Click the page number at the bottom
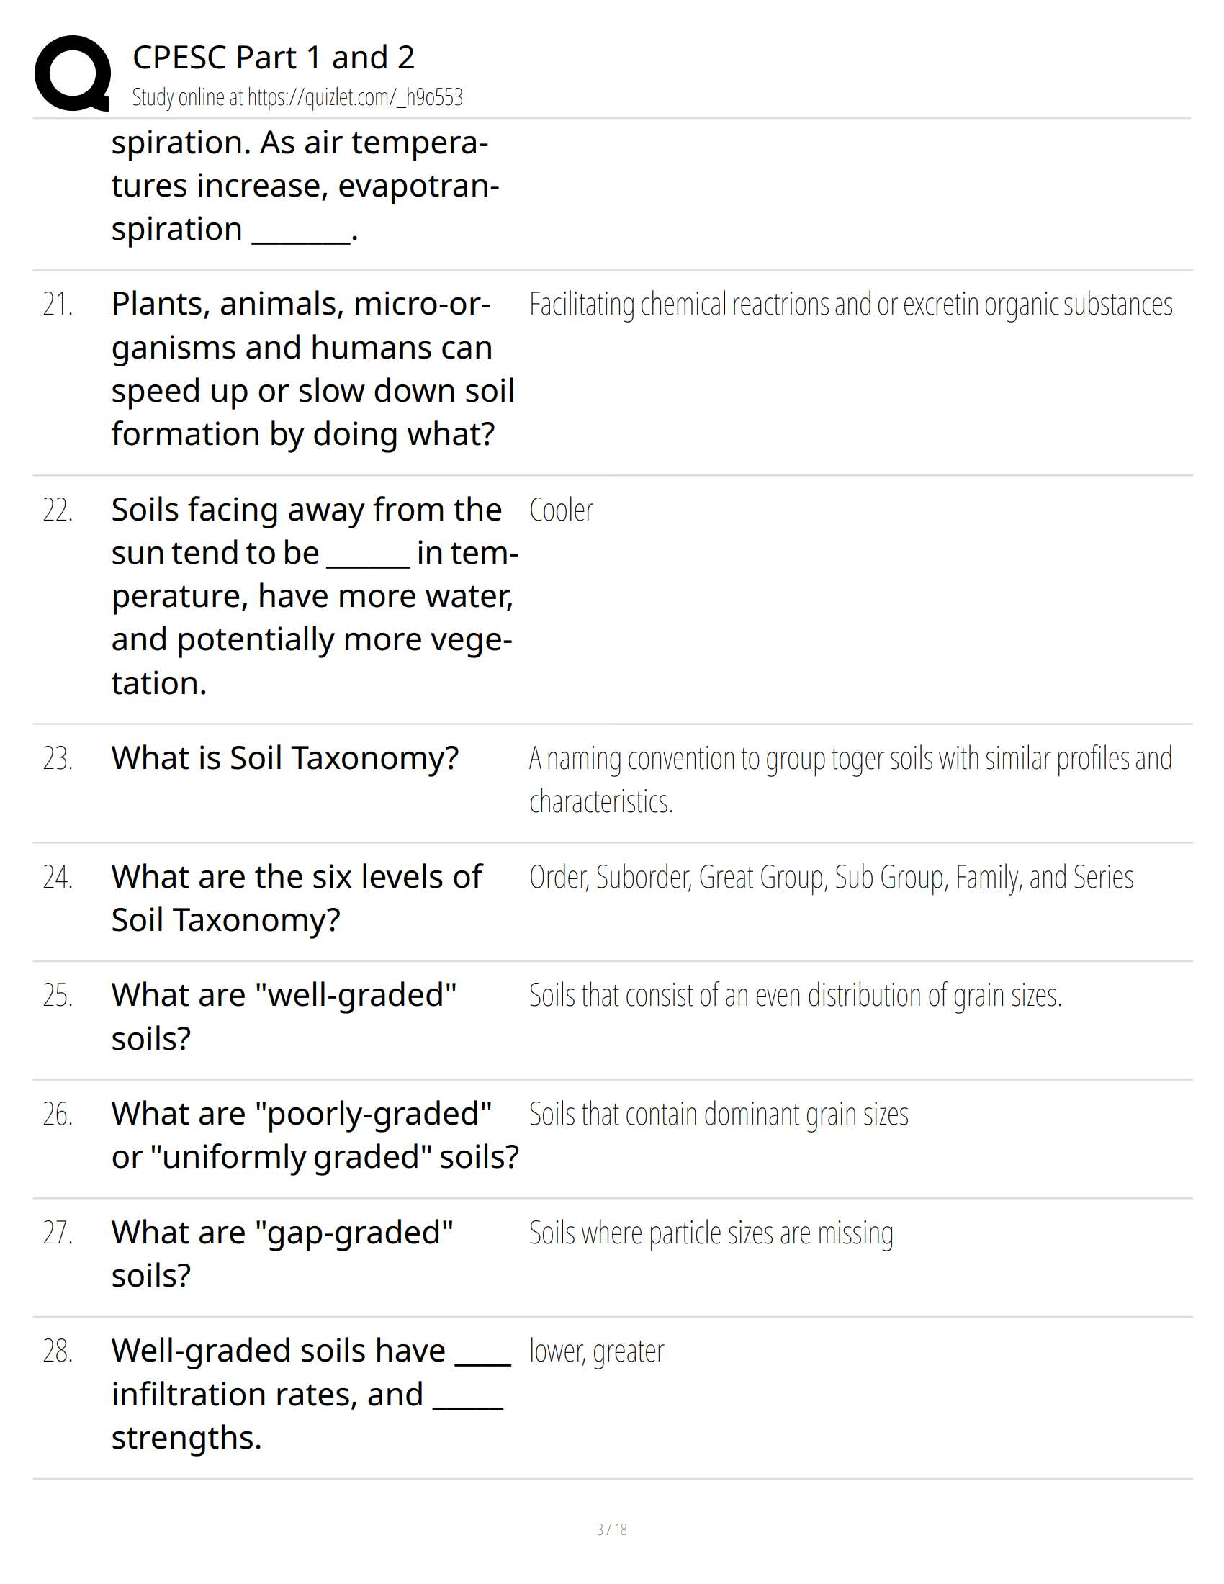 611,1528
